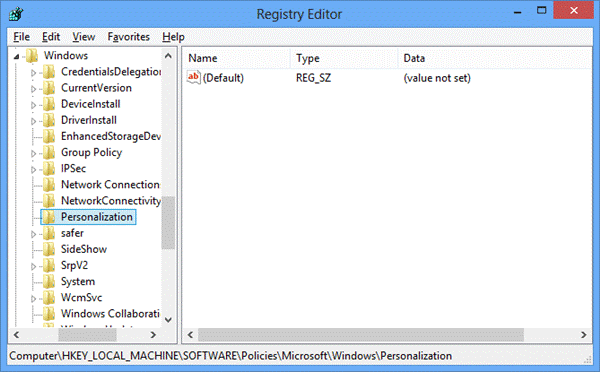600x372 pixels.
Task: Collapse the Windows key
Action: pyautogui.click(x=16, y=57)
